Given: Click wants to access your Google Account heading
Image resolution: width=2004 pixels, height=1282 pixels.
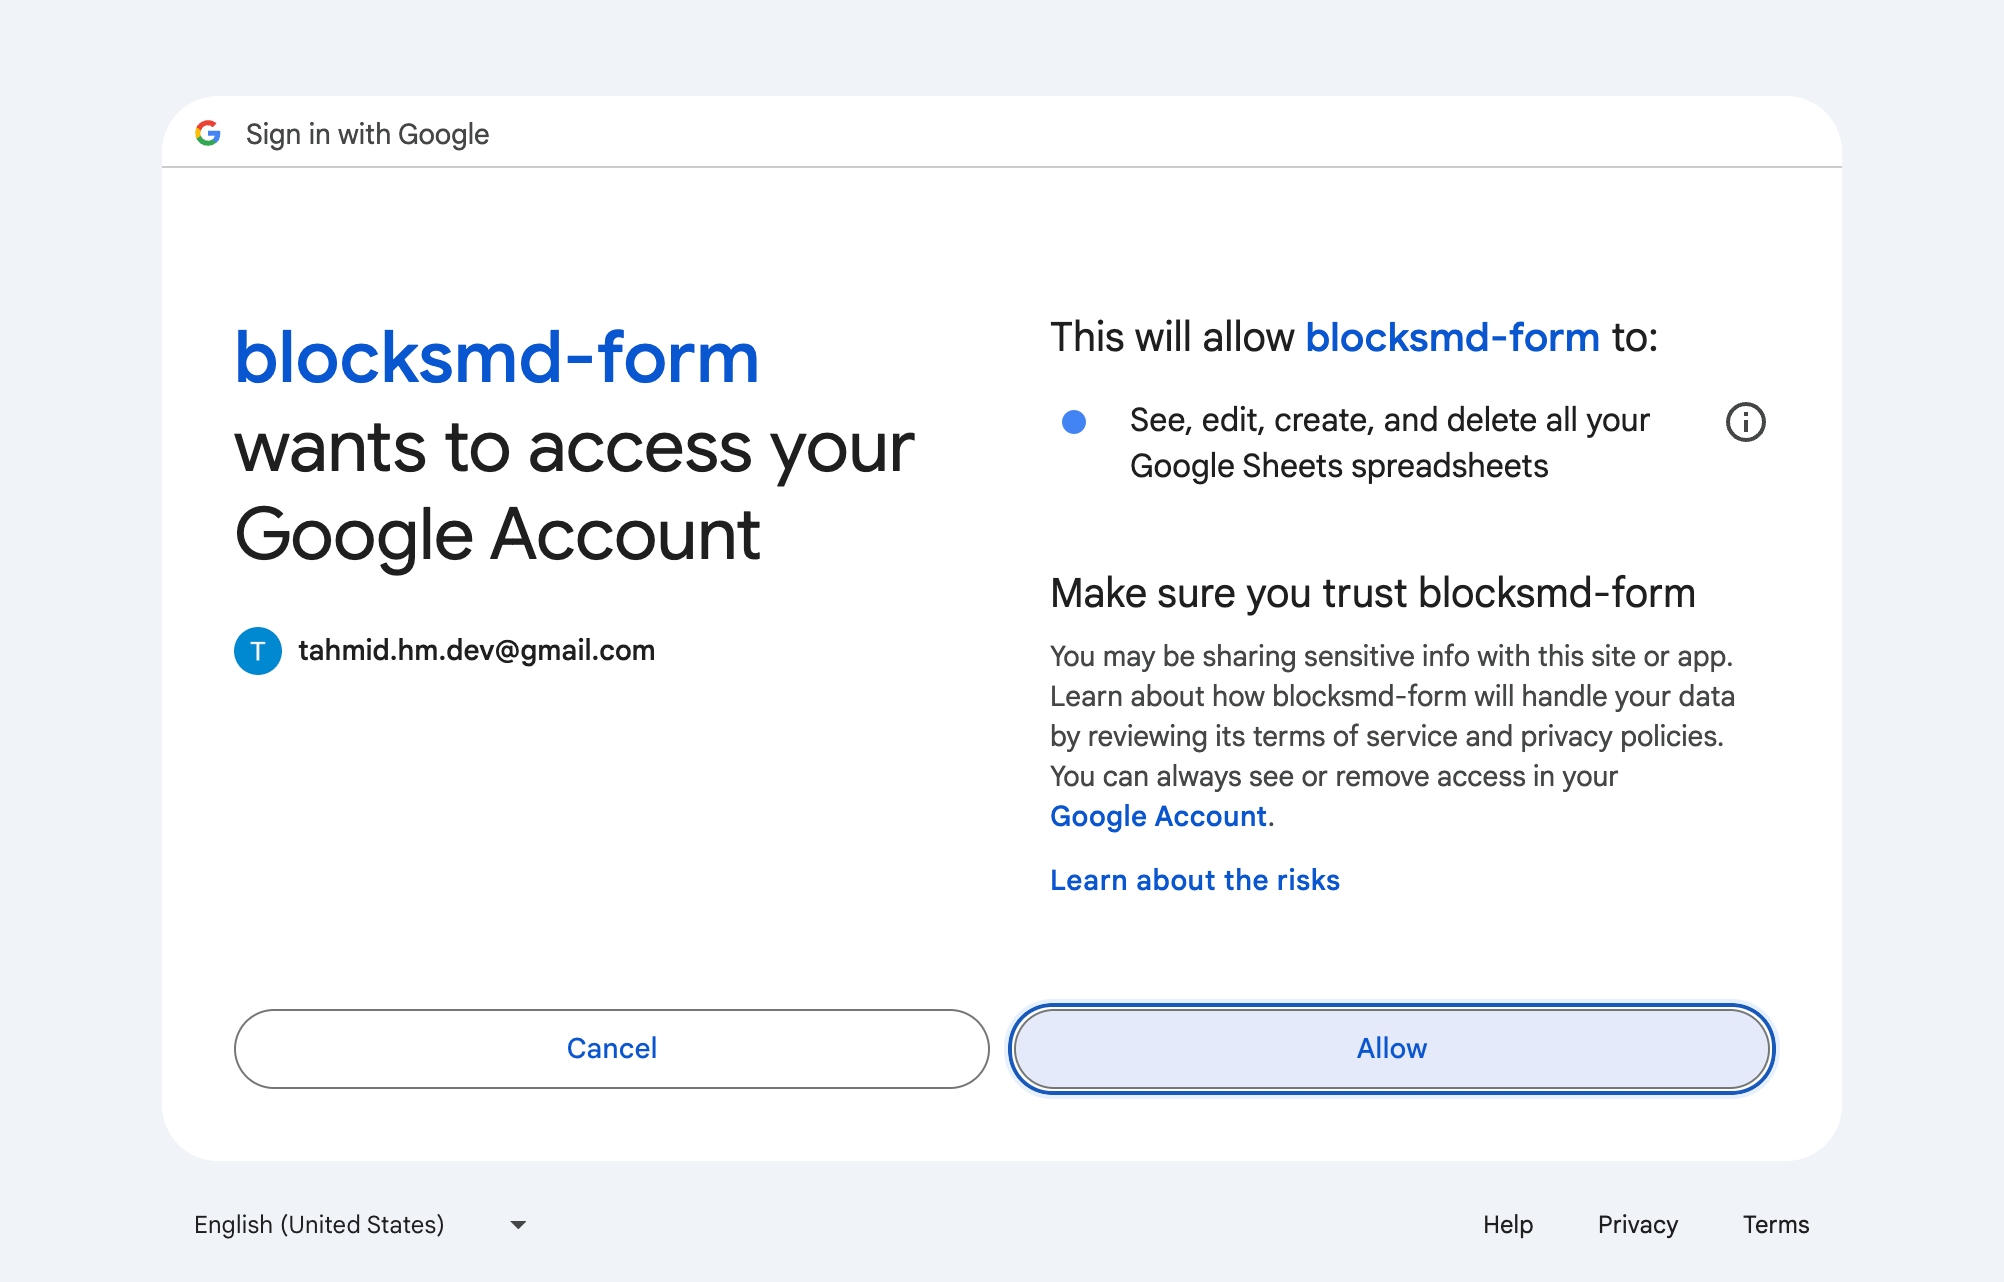Looking at the screenshot, I should tap(574, 490).
